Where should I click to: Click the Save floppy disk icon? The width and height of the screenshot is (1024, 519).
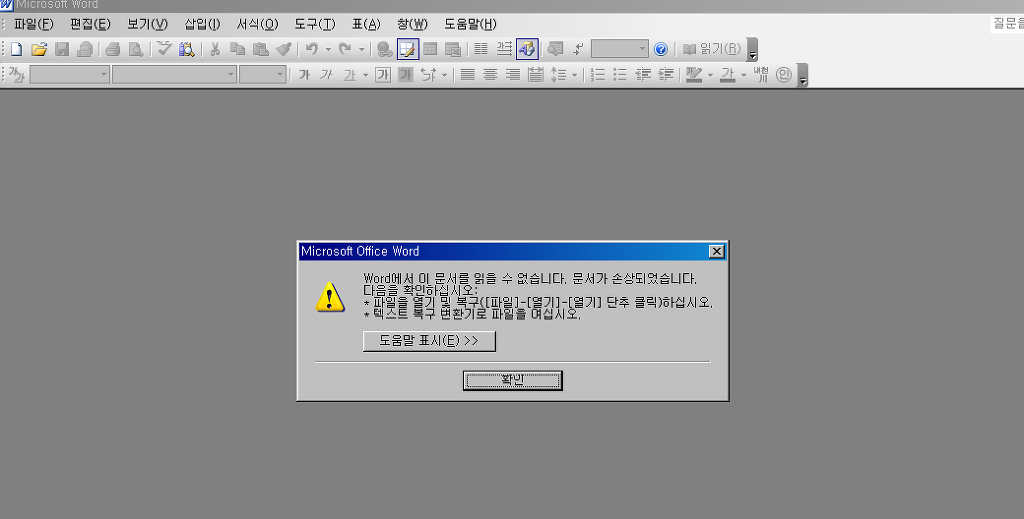(x=62, y=49)
